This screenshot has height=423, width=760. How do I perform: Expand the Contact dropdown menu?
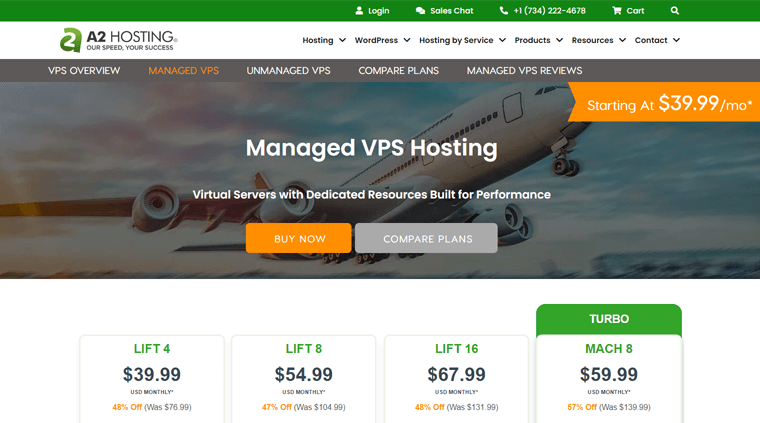tap(657, 40)
